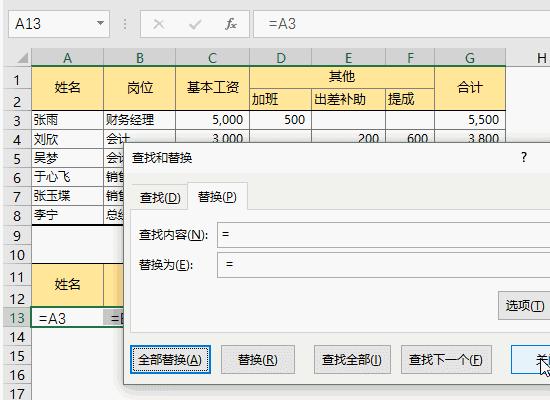Viewport: 550px width, 400px height.
Task: Select cell containing 吴梦
Action: 68,158
